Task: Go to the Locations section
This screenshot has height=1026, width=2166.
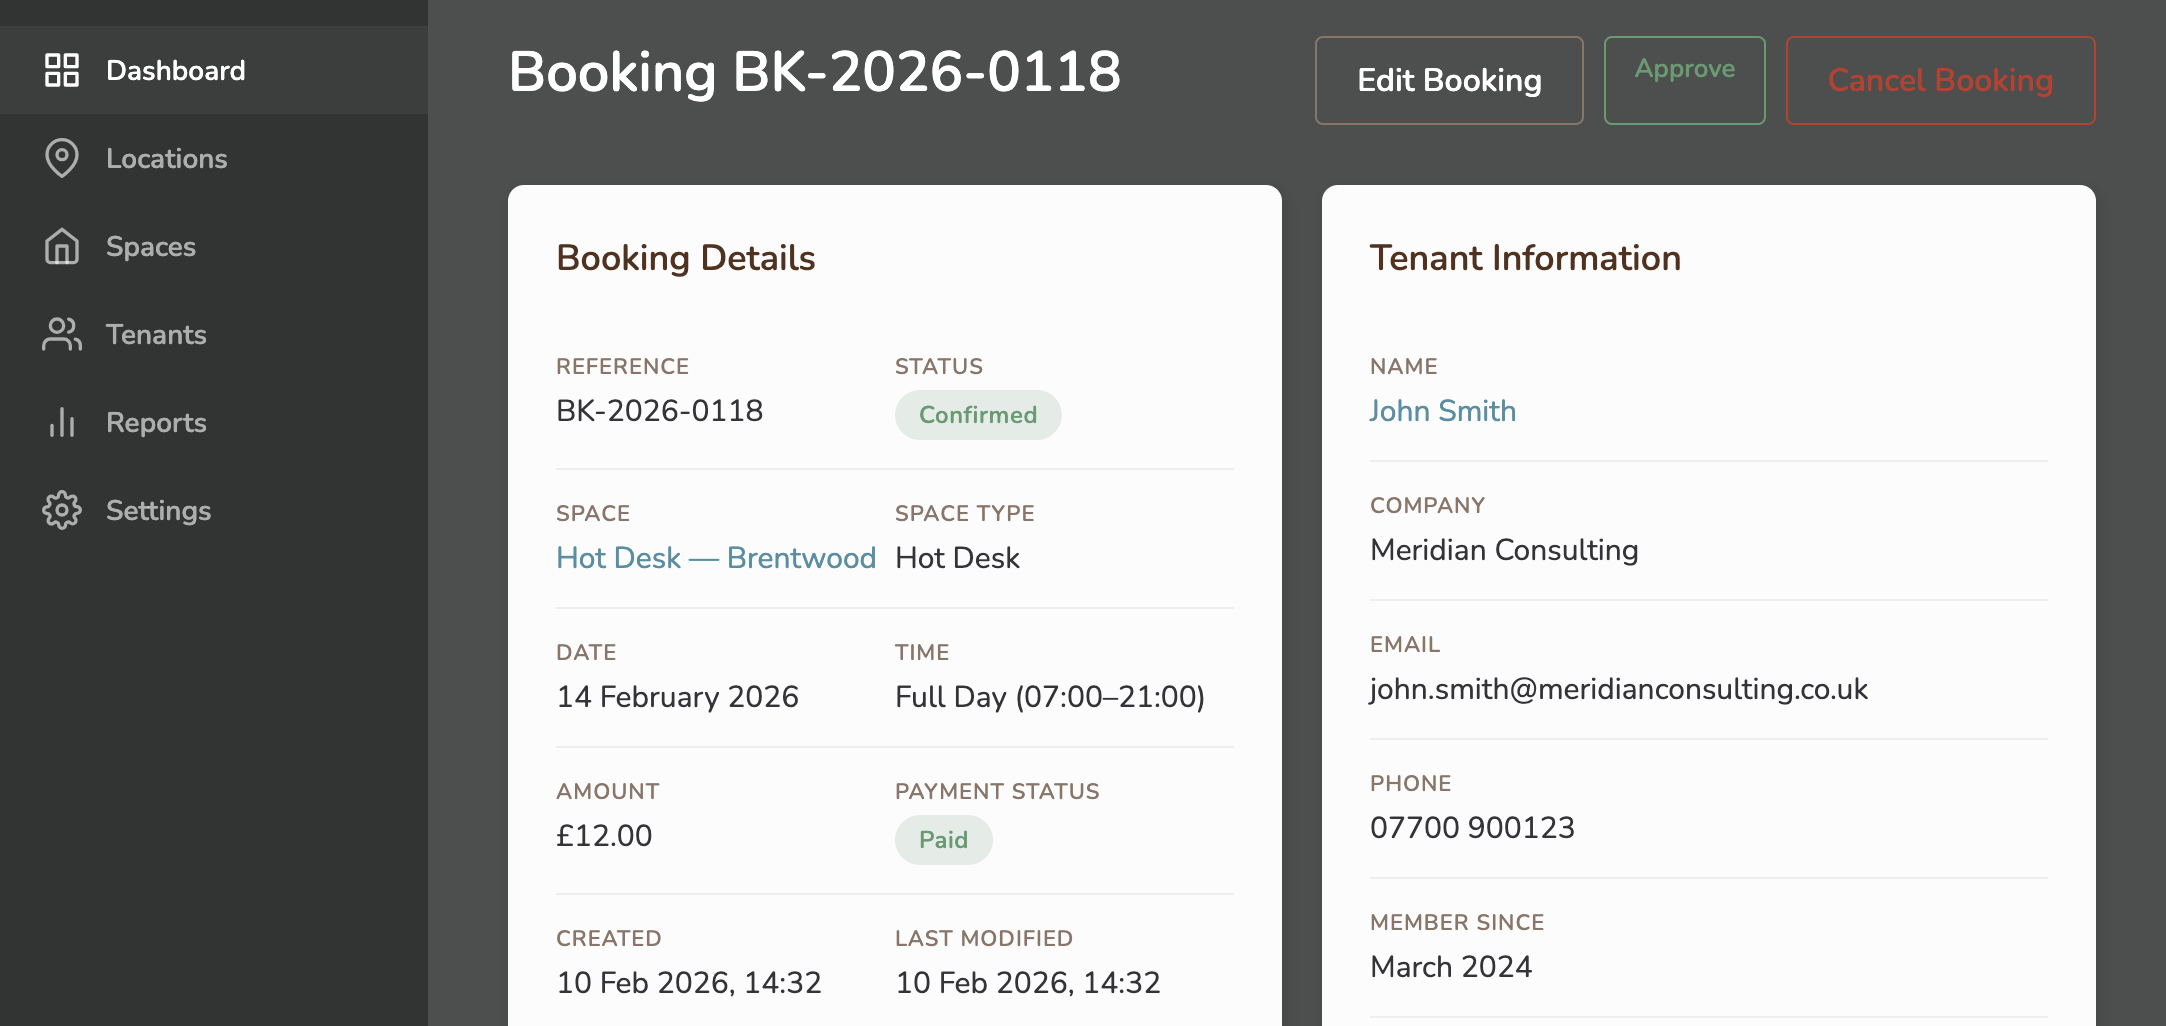Action: pyautogui.click(x=166, y=158)
